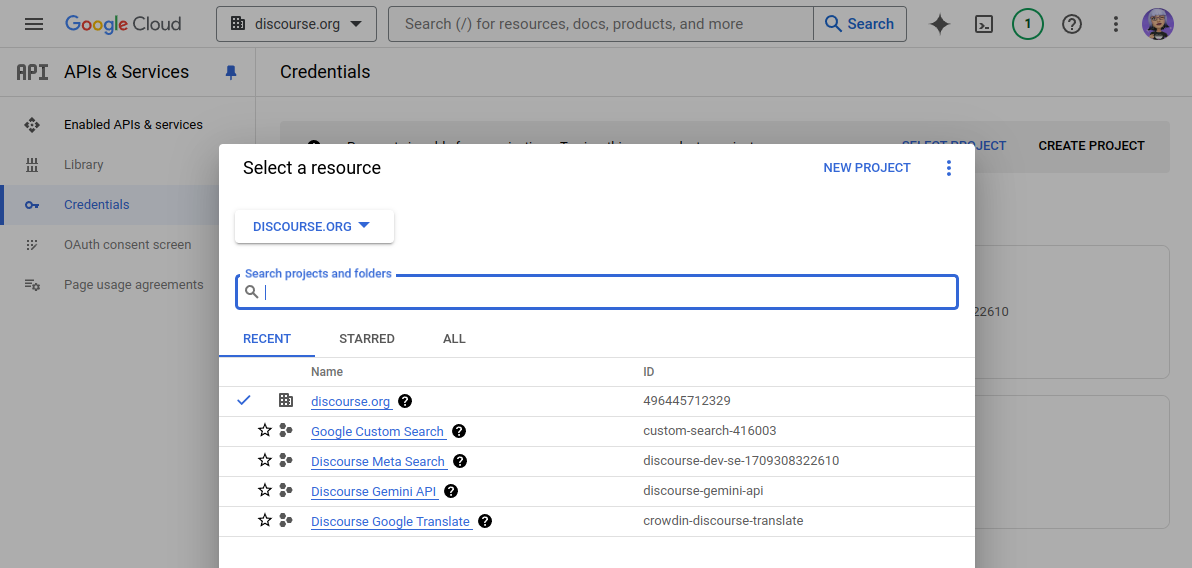1192x568 pixels.
Task: Star the Google Custom Search project
Action: [265, 430]
